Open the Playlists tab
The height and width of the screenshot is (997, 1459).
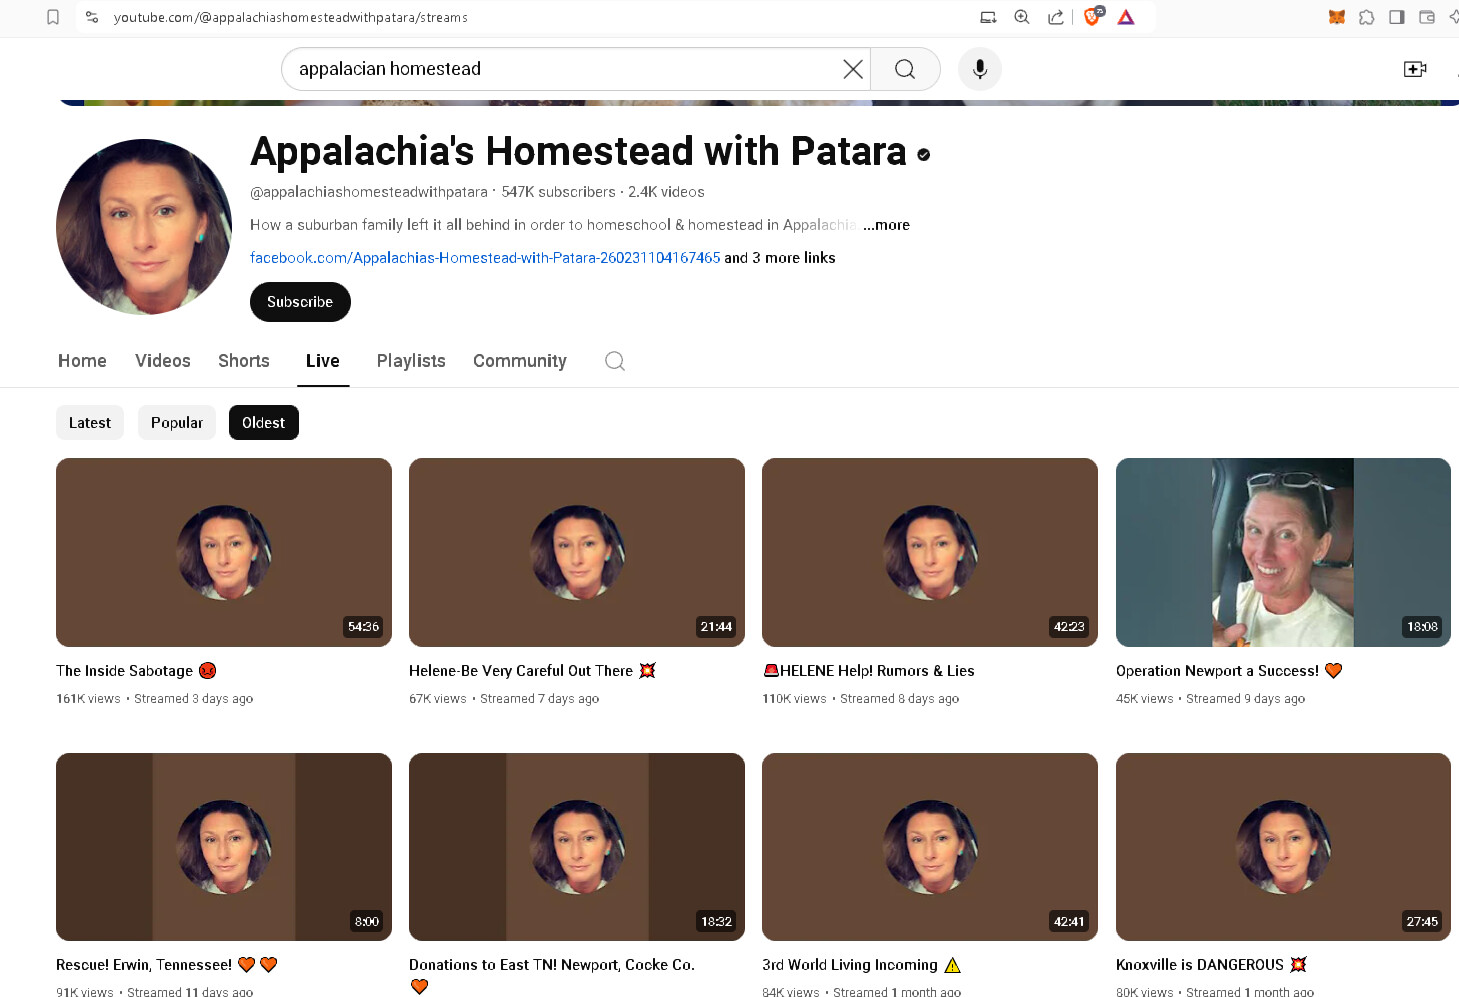pos(411,361)
